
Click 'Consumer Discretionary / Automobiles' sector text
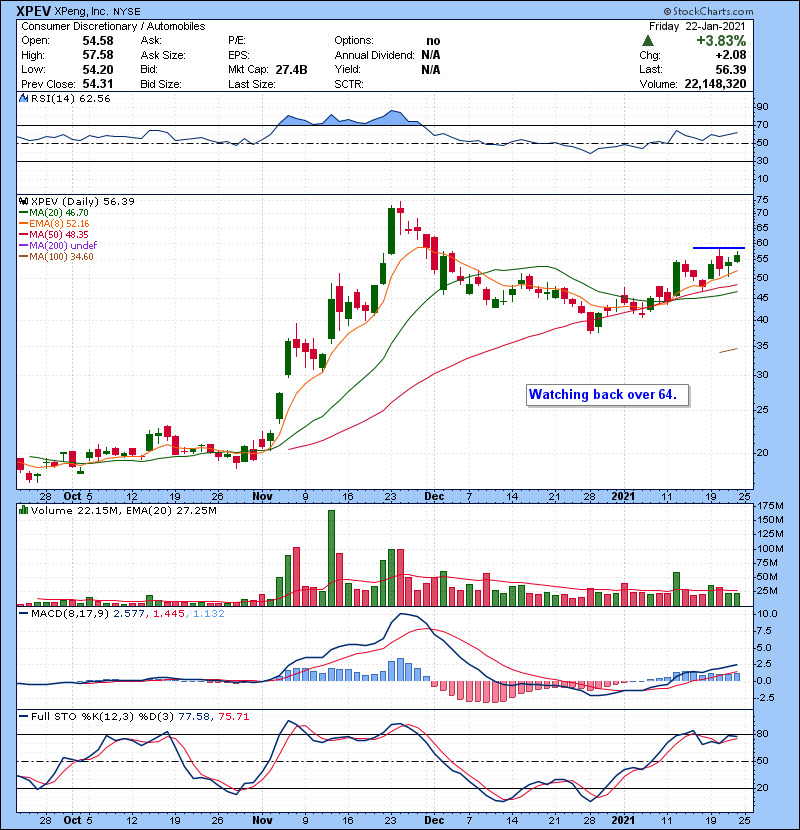click(113, 26)
